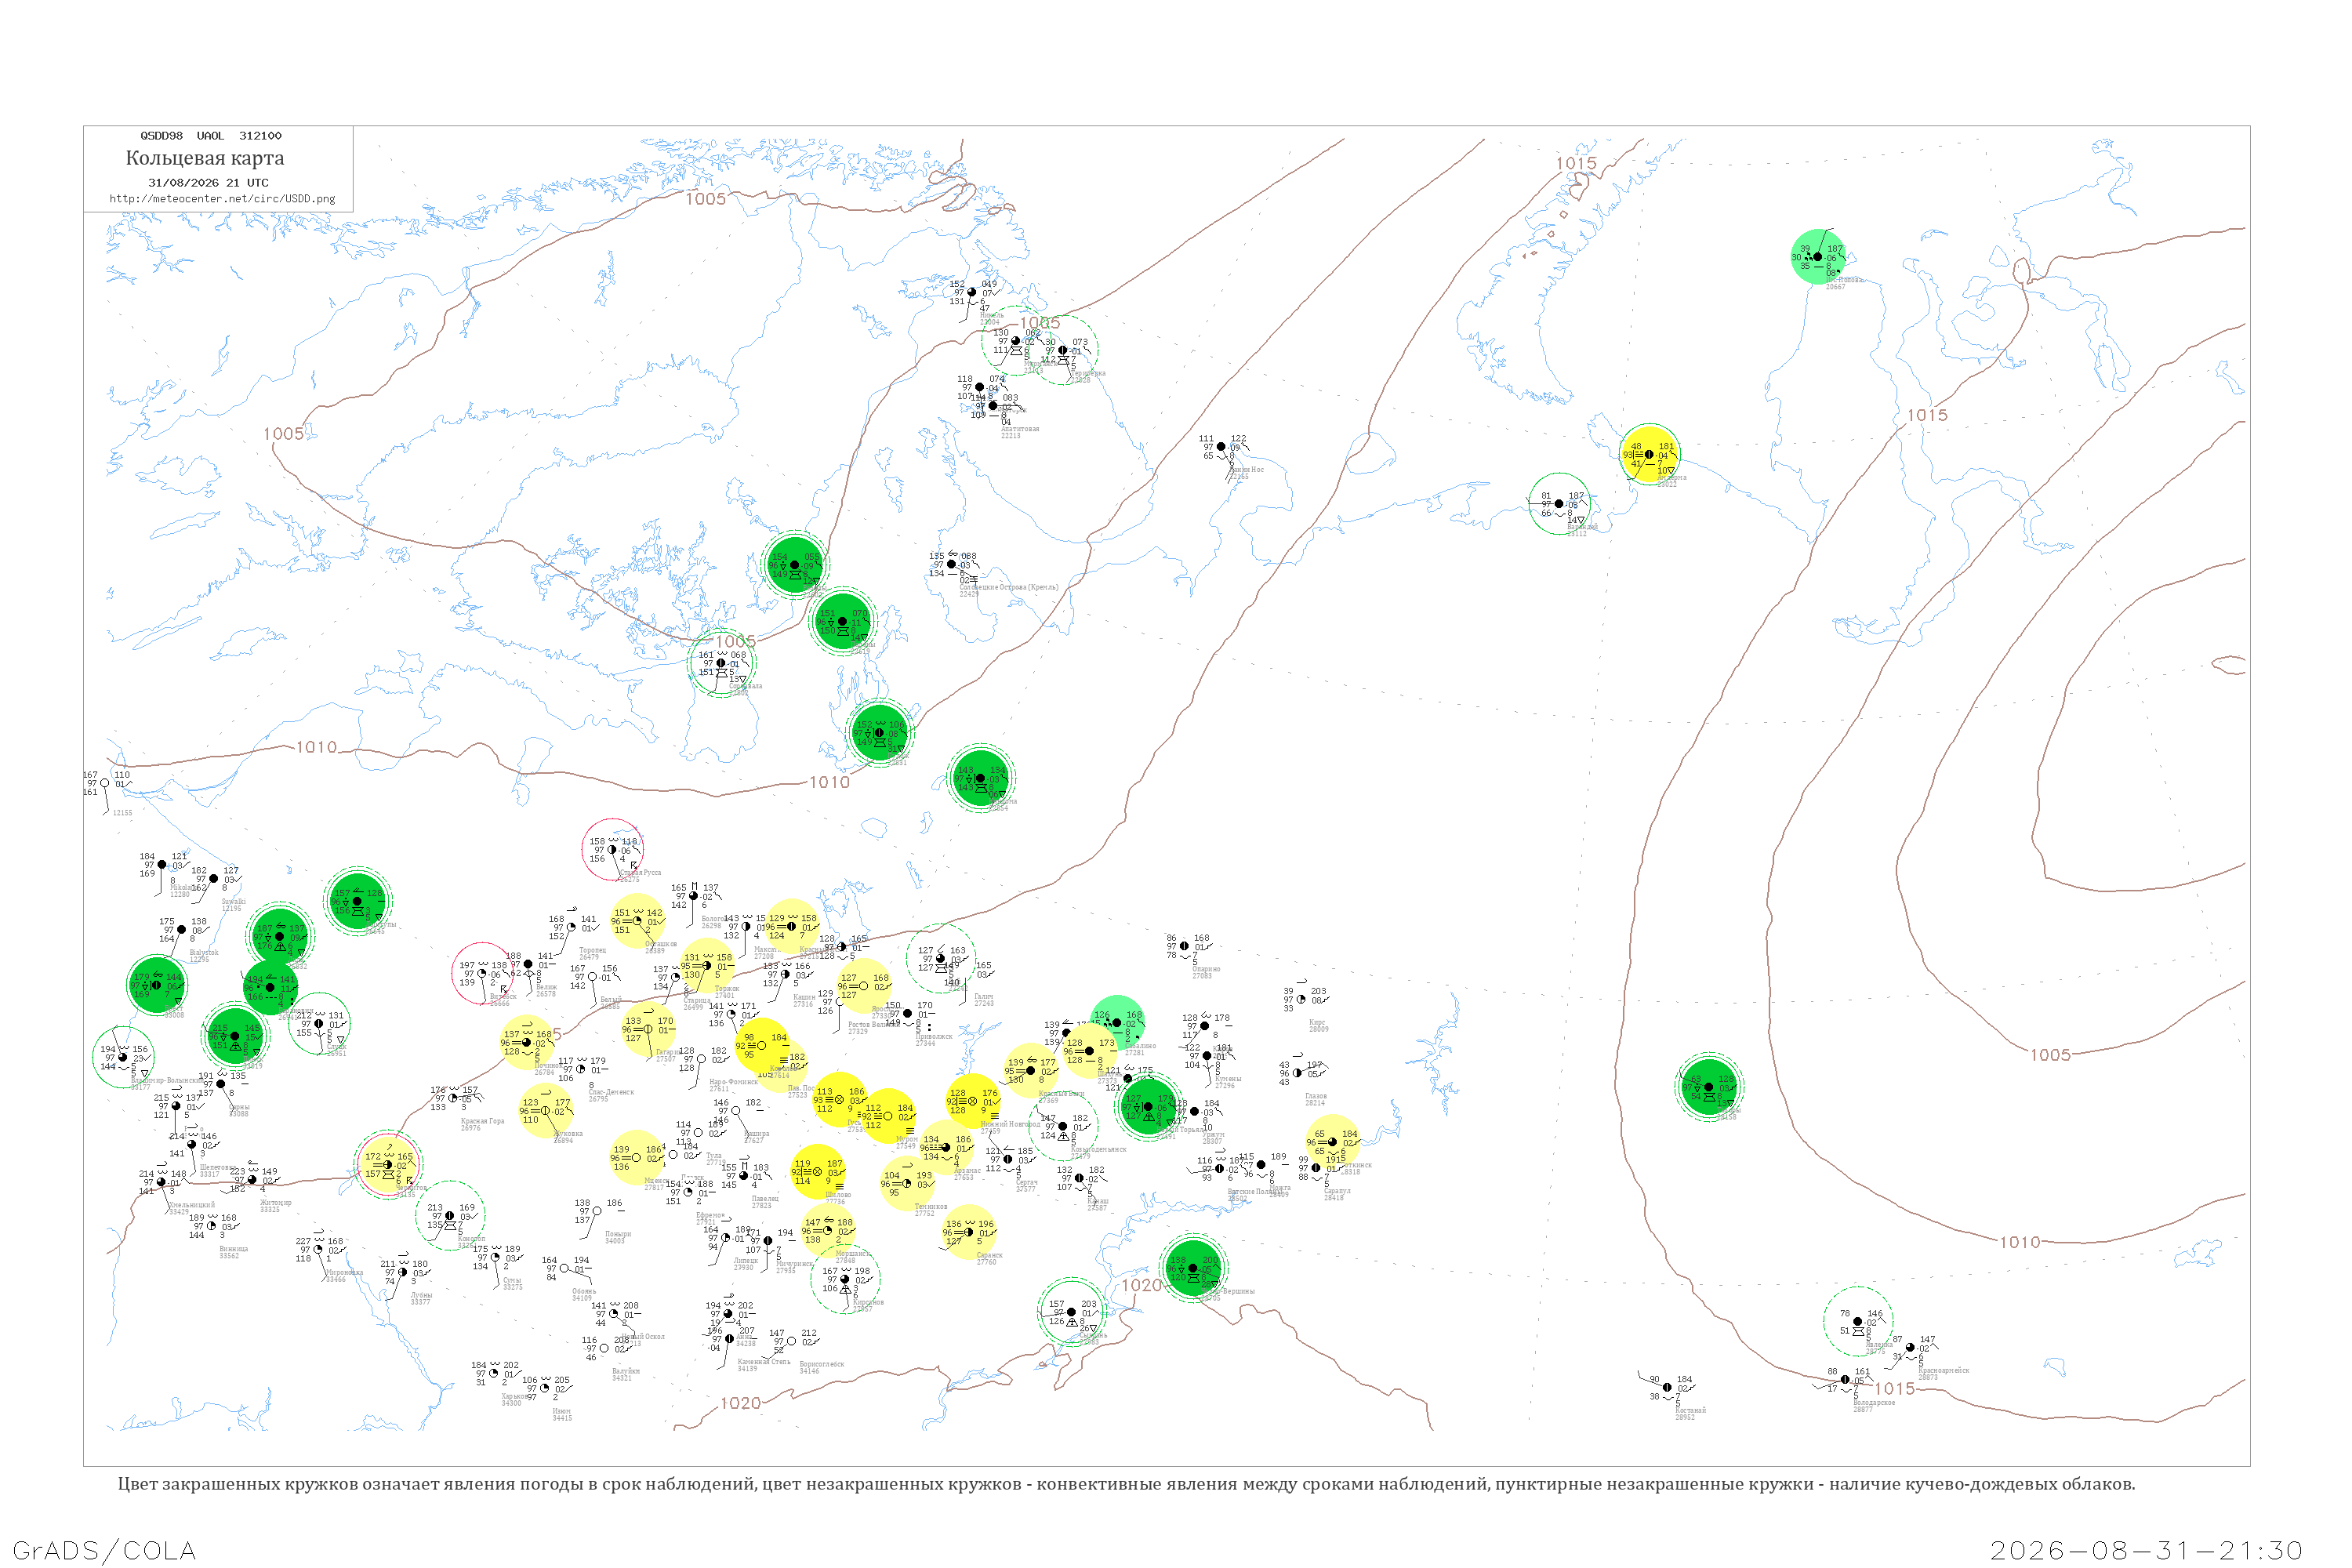The width and height of the screenshot is (2352, 1568).
Task: Click the Шилово bright yellow station circle
Action: point(817,1172)
